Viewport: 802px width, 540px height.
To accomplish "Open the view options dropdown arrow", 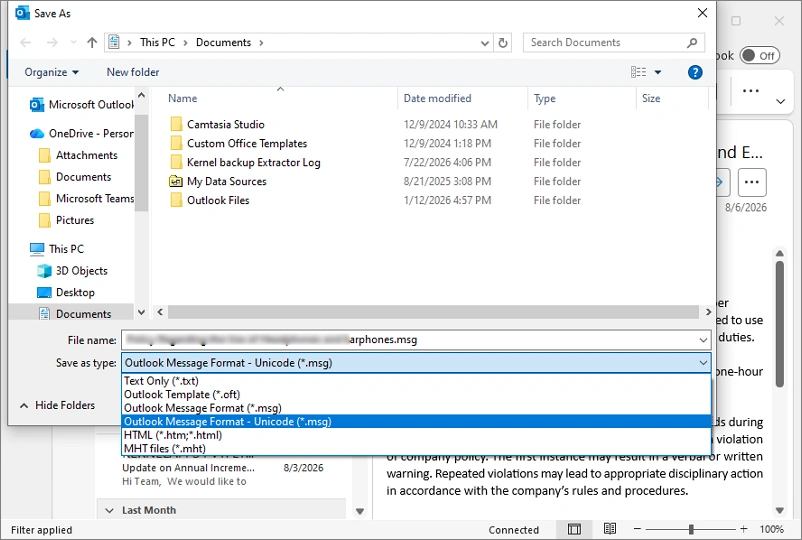I will (658, 72).
